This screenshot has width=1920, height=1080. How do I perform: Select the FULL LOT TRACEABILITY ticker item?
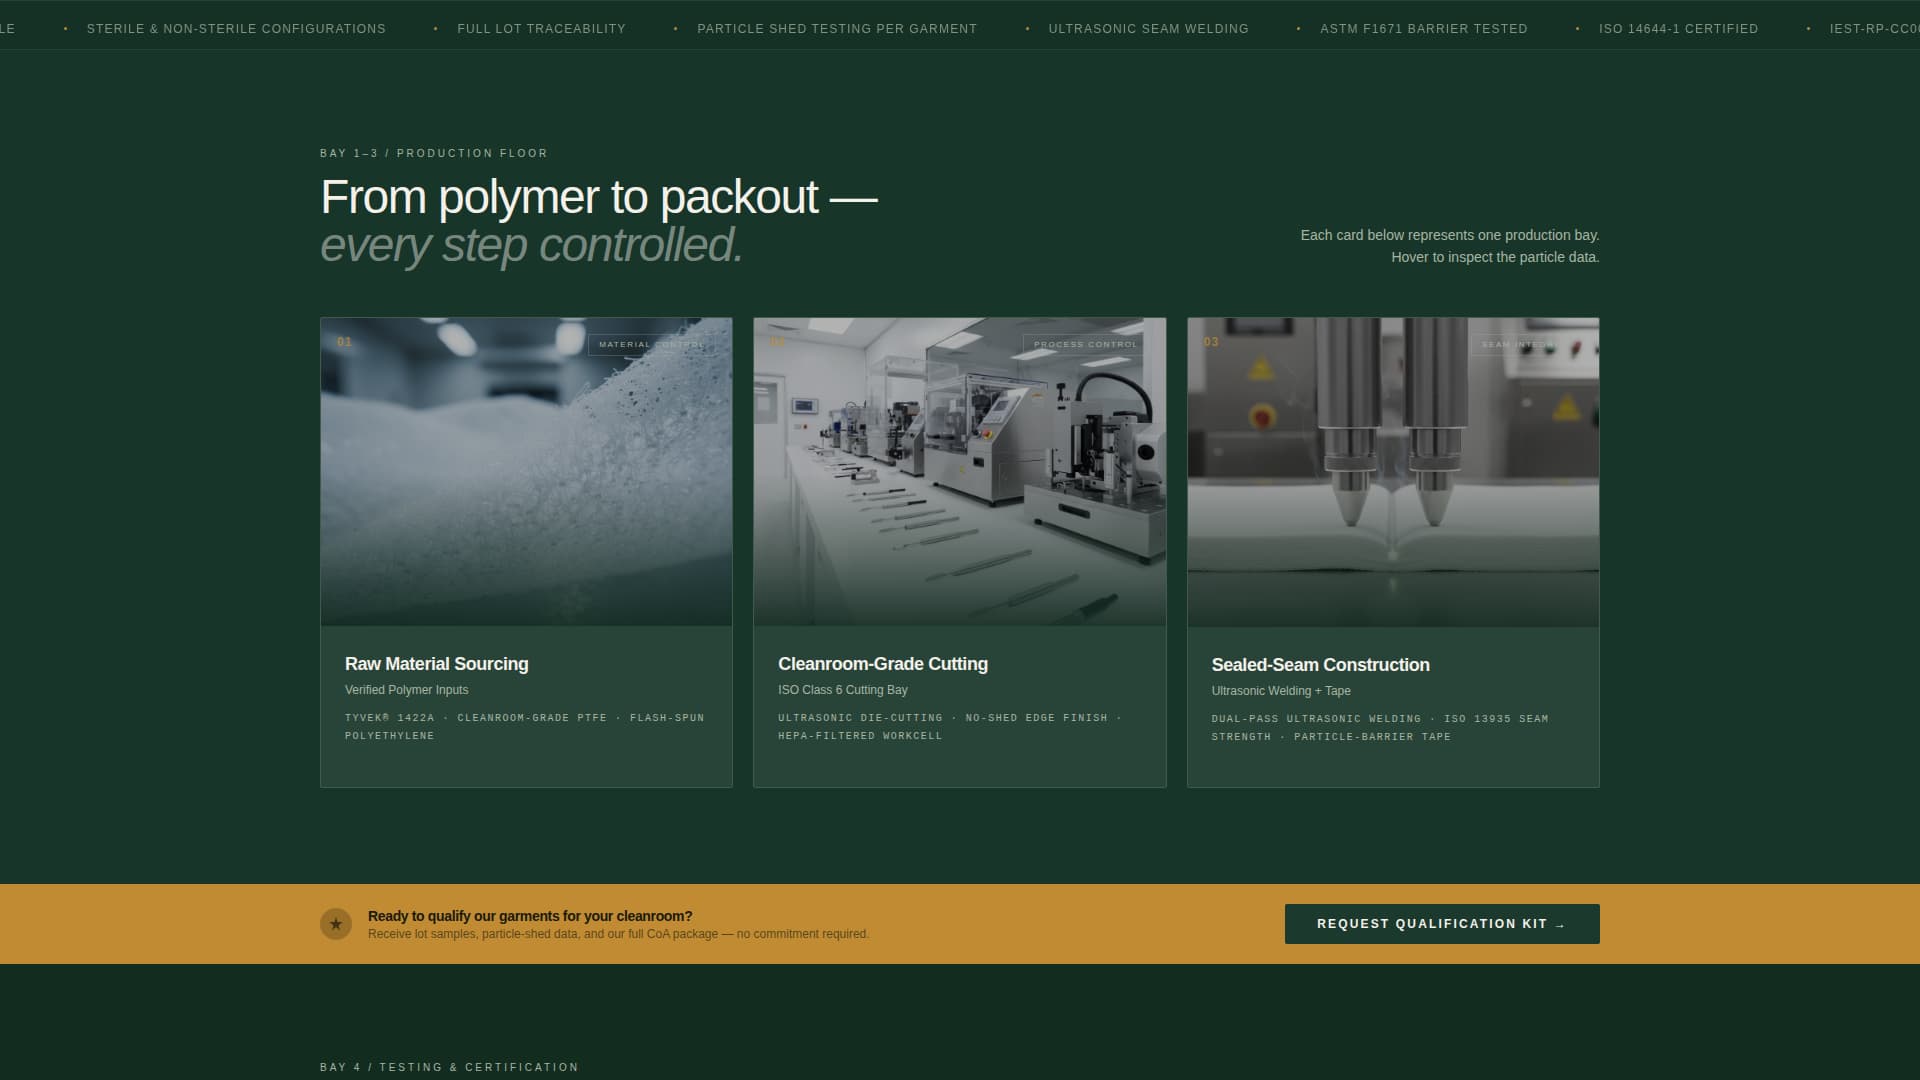point(541,28)
